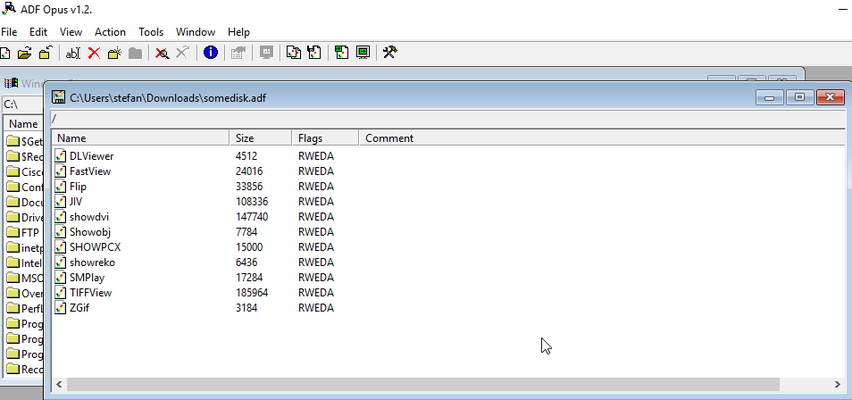The image size is (852, 400).
Task: Open options via the crossed hammers icon
Action: (390, 53)
